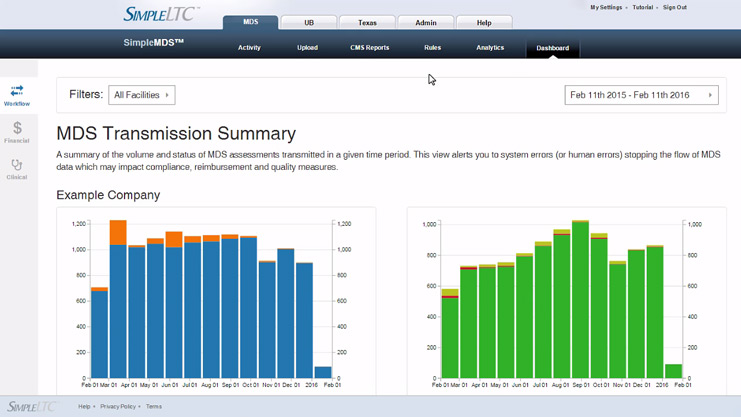
Task: Click the SimpleLTC footer logo
Action: (32, 406)
